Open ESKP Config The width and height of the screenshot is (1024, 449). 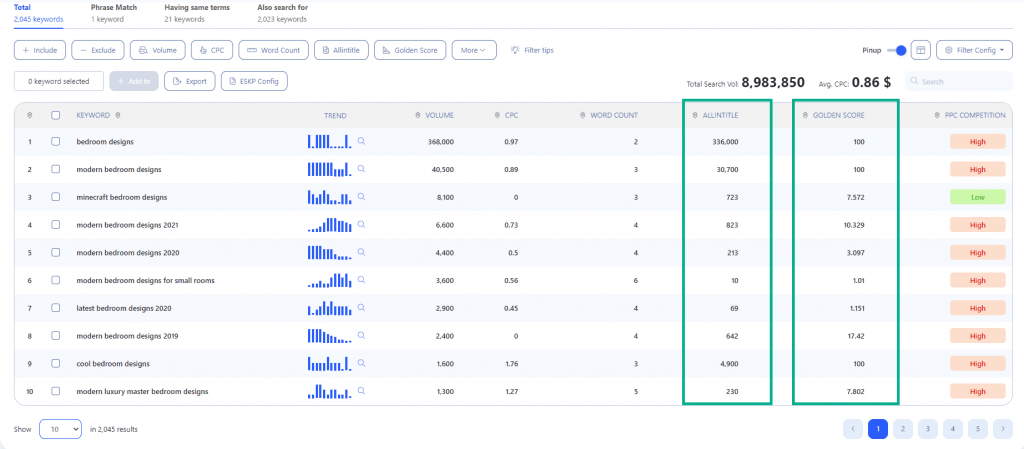coord(254,82)
